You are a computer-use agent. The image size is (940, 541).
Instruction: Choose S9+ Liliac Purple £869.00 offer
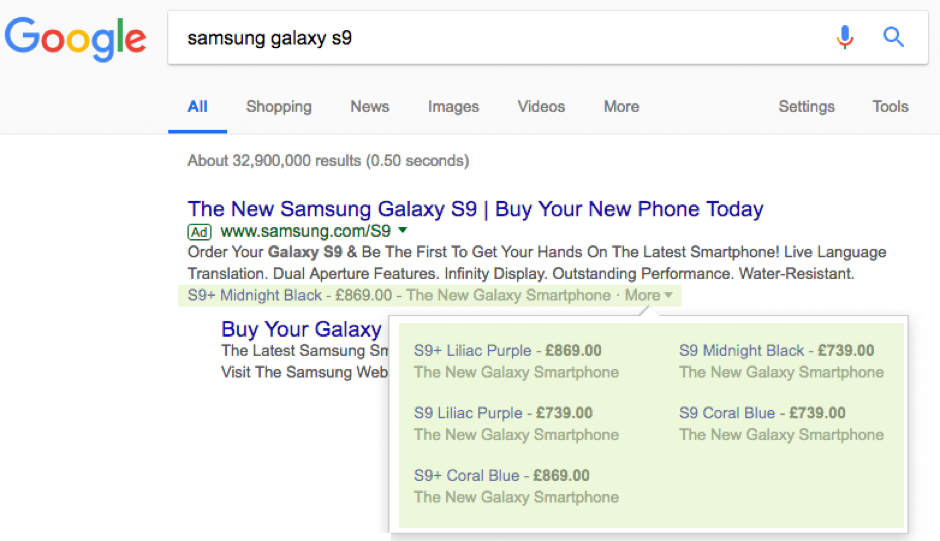(x=508, y=351)
